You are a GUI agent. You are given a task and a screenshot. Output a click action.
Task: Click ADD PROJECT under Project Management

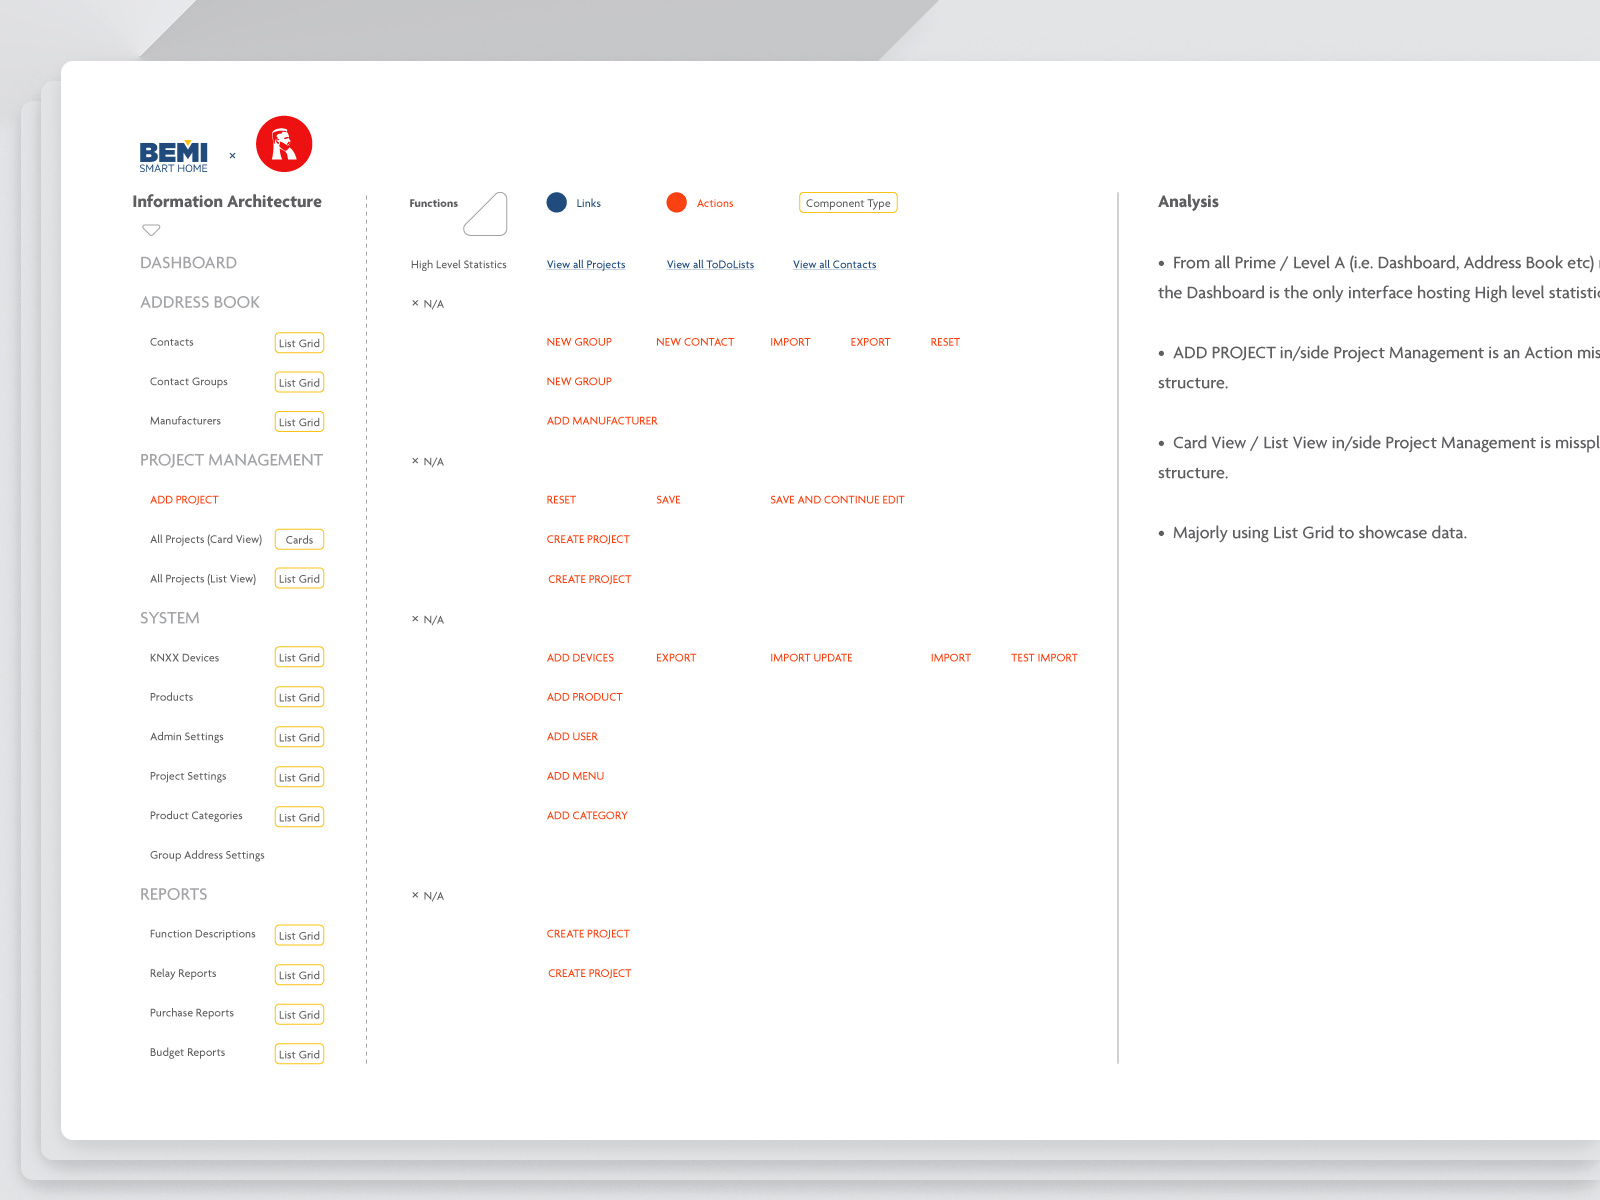click(184, 500)
